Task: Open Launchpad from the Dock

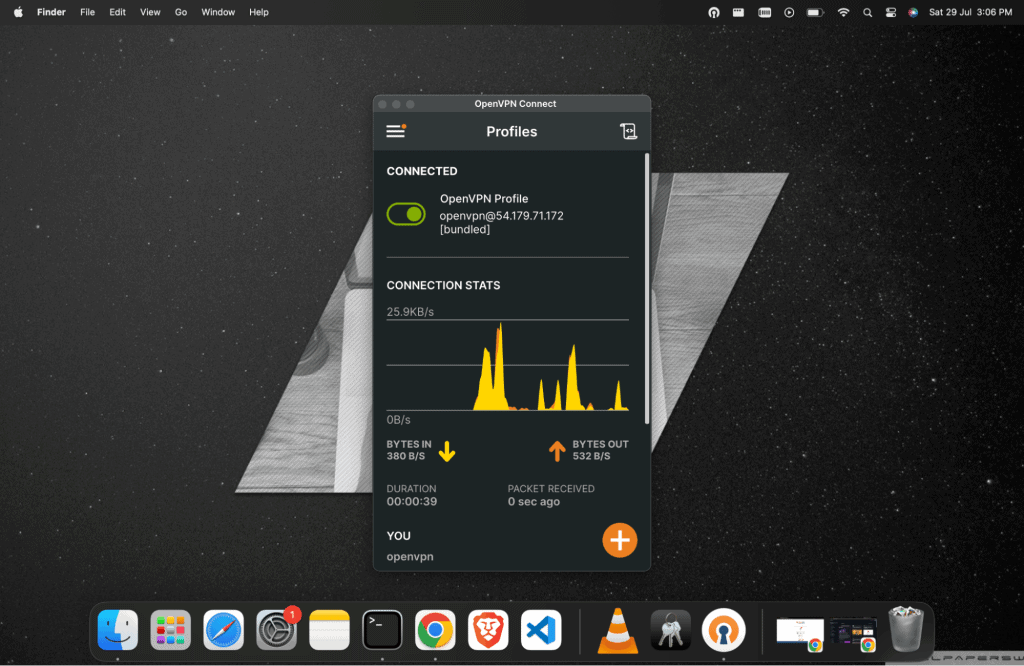Action: (x=170, y=630)
